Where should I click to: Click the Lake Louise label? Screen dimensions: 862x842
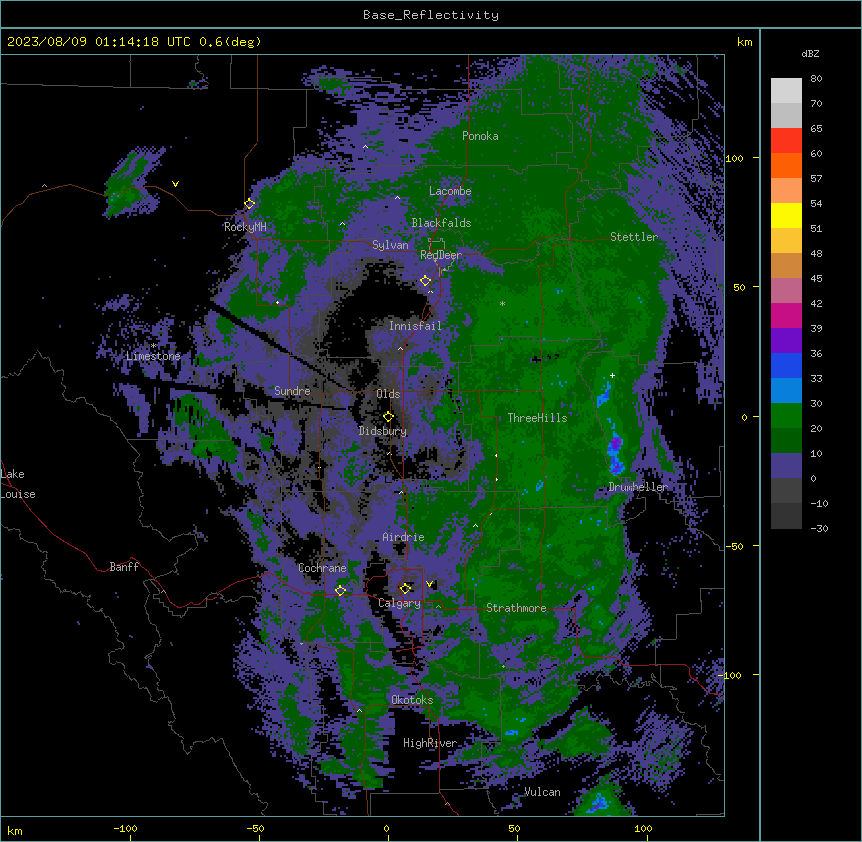click(x=18, y=484)
